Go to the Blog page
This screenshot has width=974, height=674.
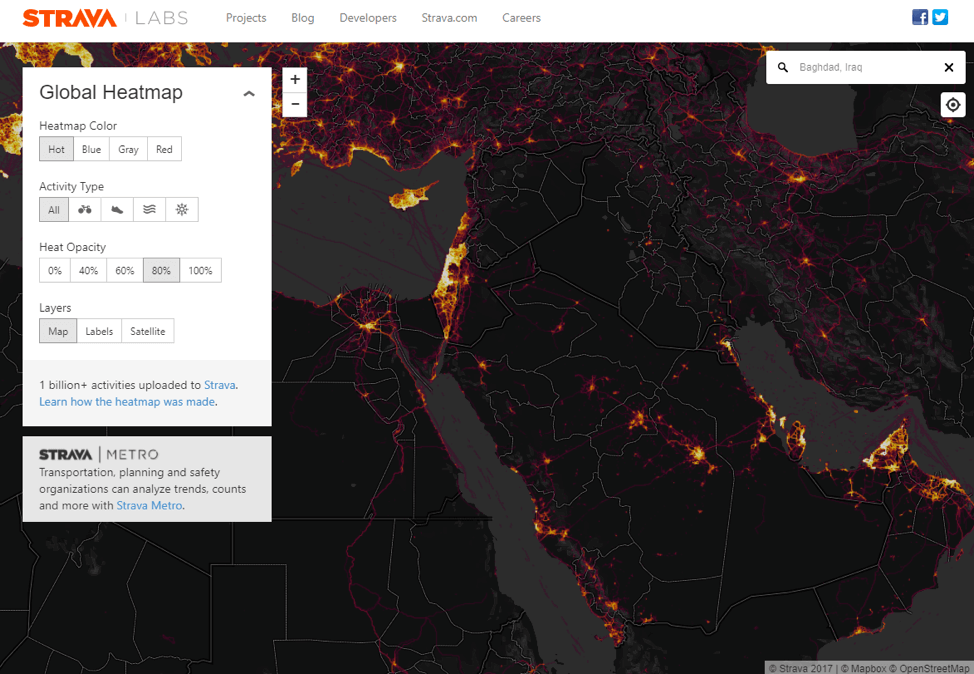[303, 18]
